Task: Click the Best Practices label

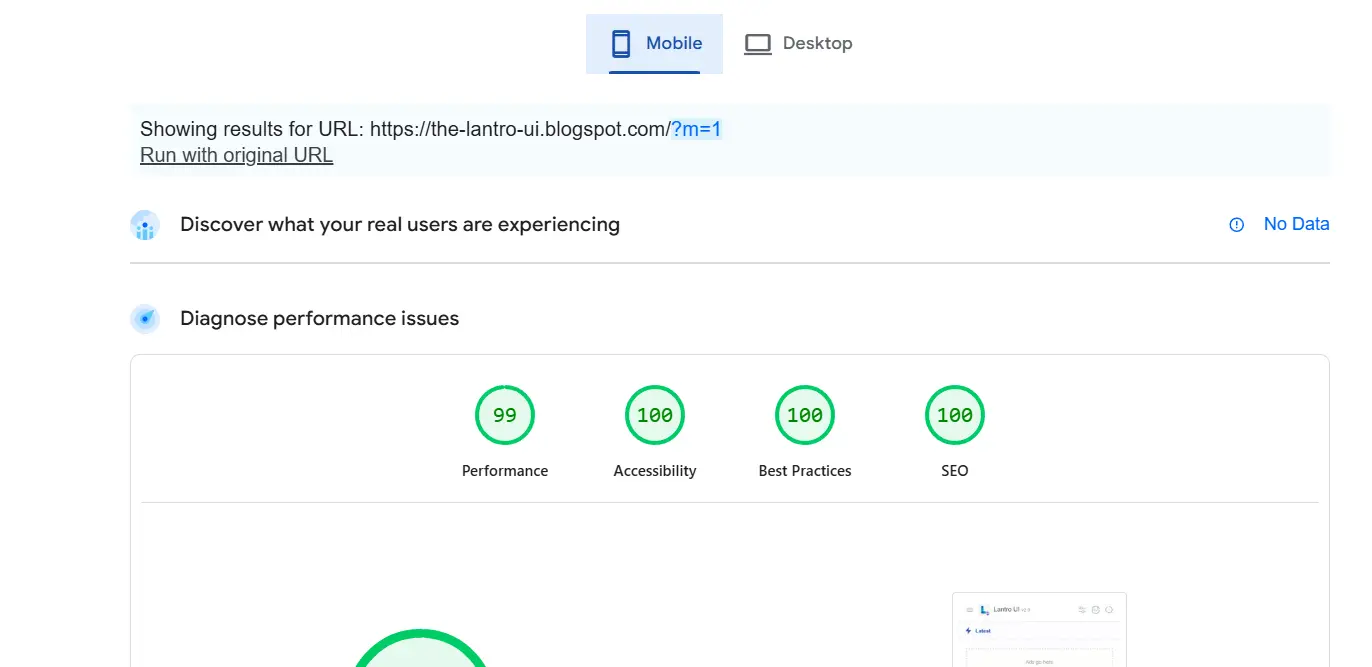Action: (x=805, y=471)
